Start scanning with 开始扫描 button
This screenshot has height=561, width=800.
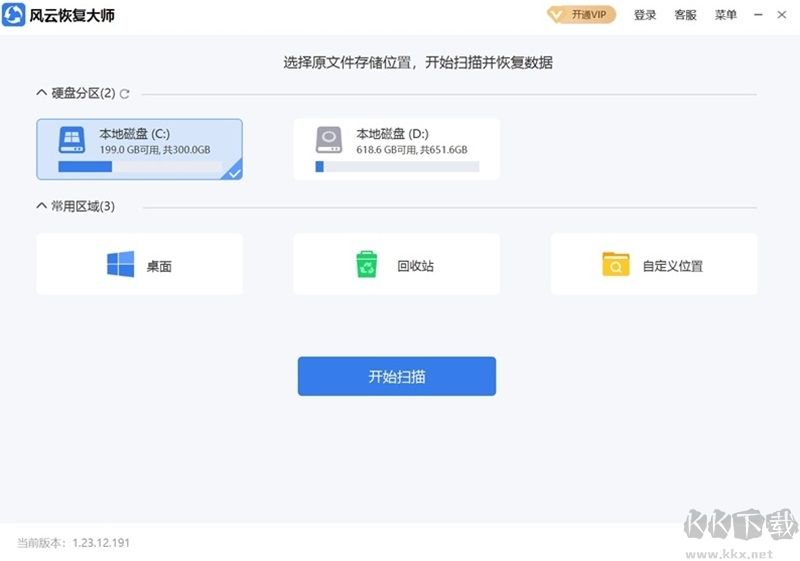tap(397, 376)
